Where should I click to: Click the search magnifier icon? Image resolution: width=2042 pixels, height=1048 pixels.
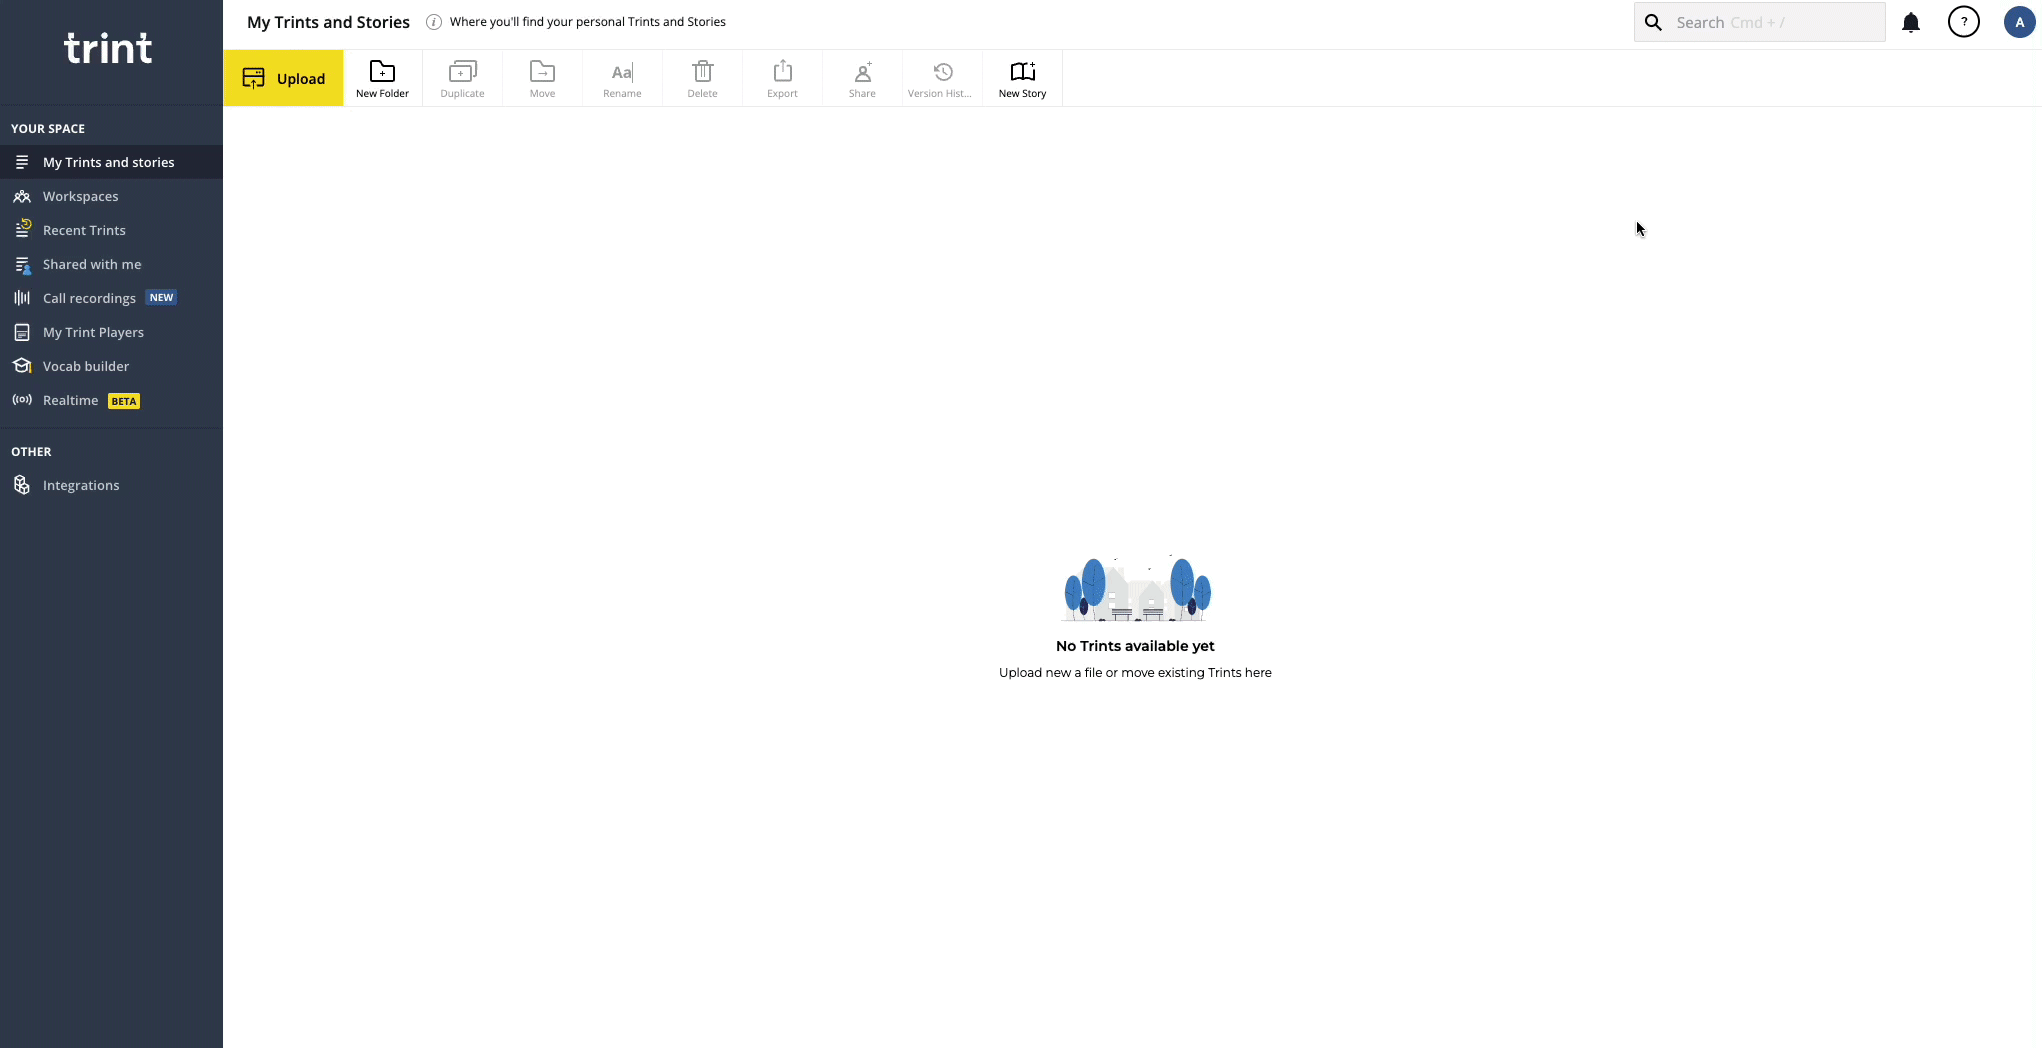point(1653,22)
